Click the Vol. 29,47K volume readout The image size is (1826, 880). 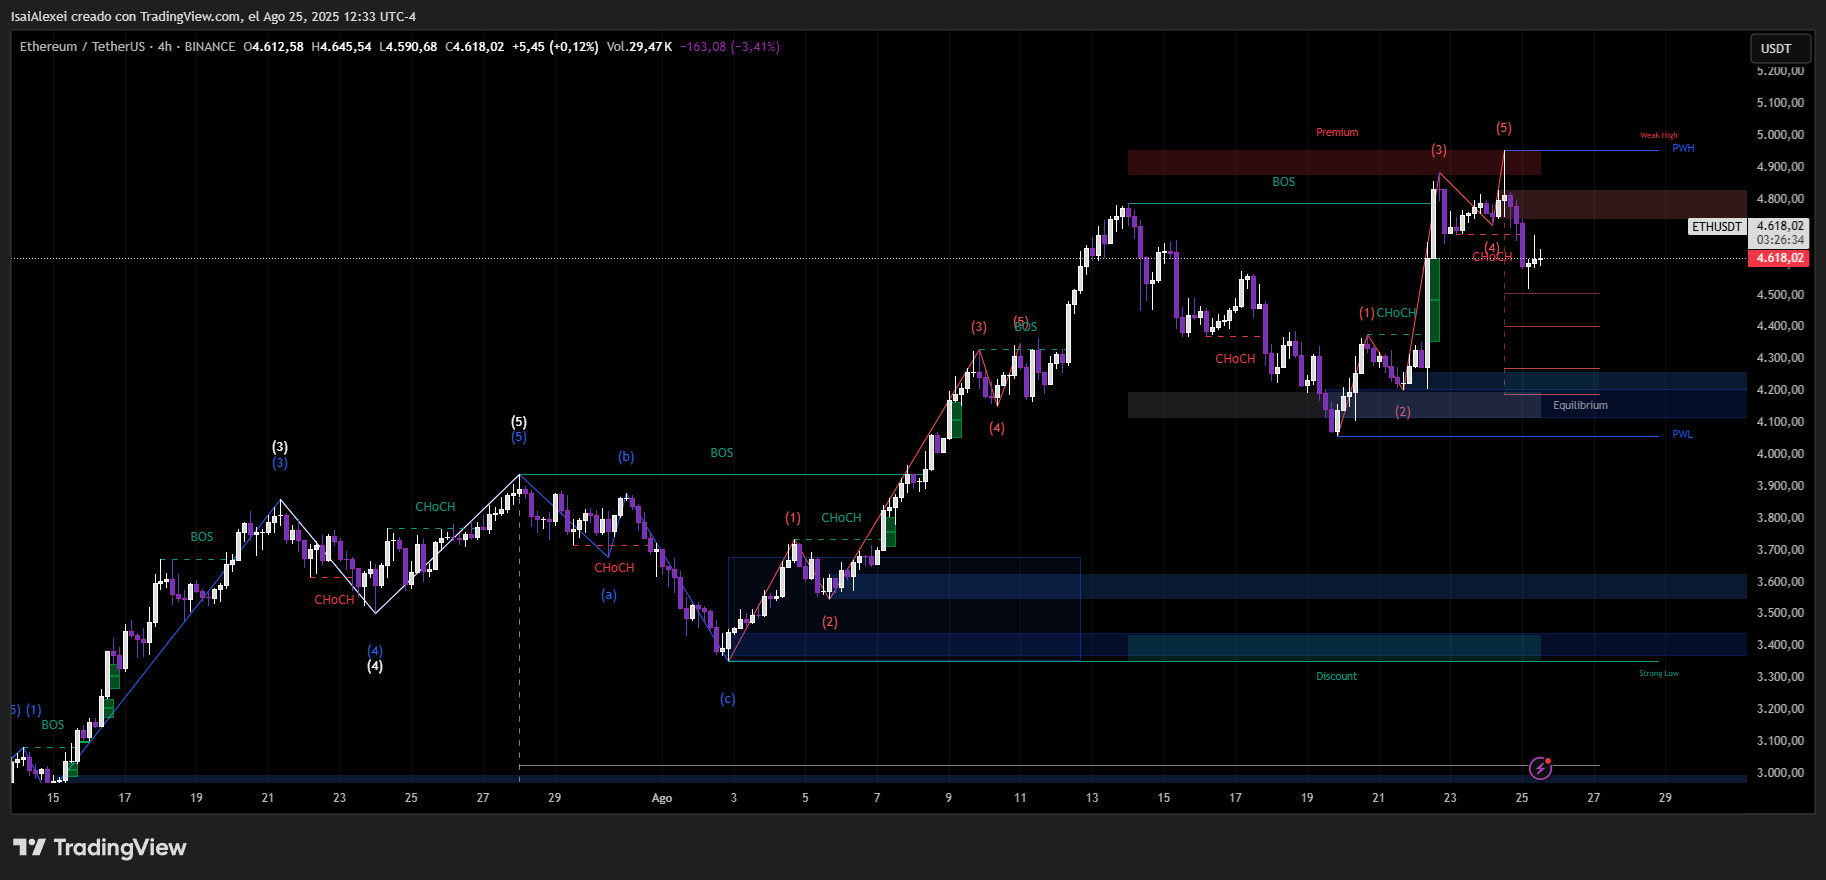click(639, 47)
